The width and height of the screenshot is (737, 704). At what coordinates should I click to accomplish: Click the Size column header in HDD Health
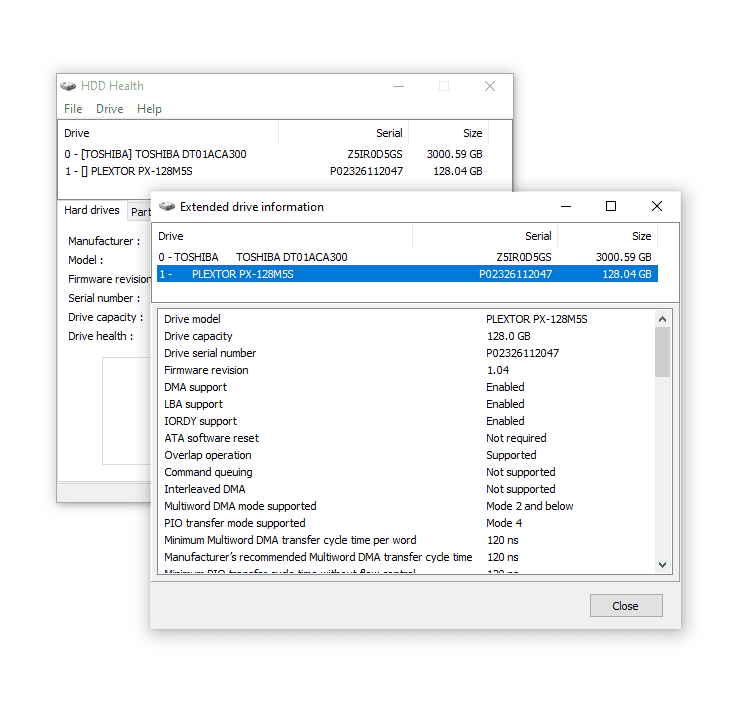[448, 133]
